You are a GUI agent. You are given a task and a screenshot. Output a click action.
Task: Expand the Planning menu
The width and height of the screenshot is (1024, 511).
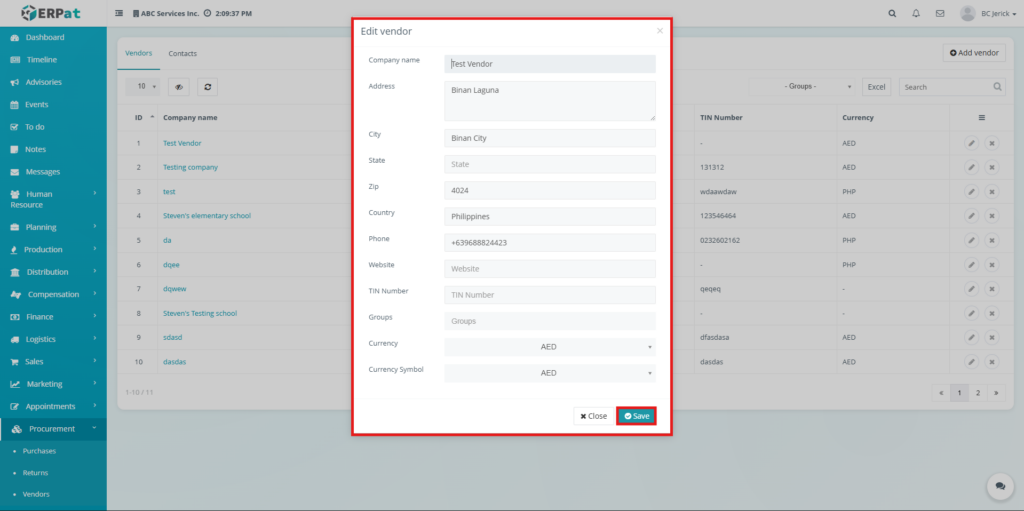tap(53, 227)
